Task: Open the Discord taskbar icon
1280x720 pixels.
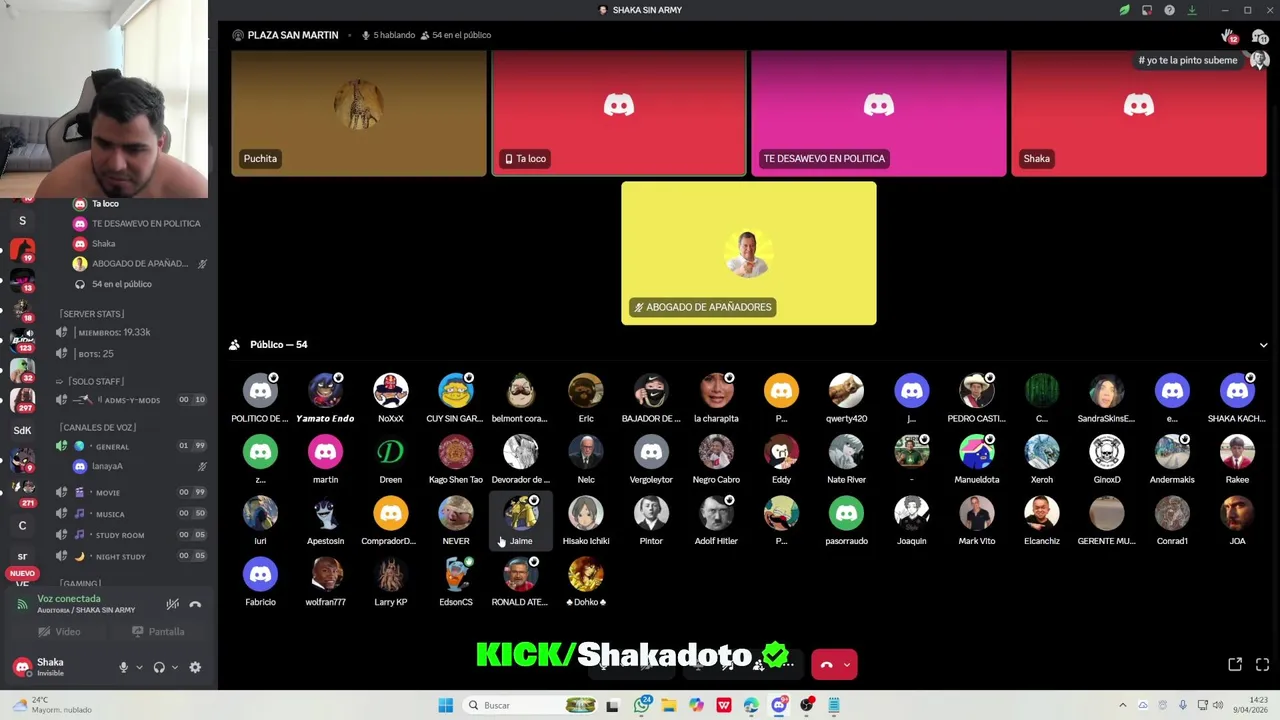Action: pos(779,705)
